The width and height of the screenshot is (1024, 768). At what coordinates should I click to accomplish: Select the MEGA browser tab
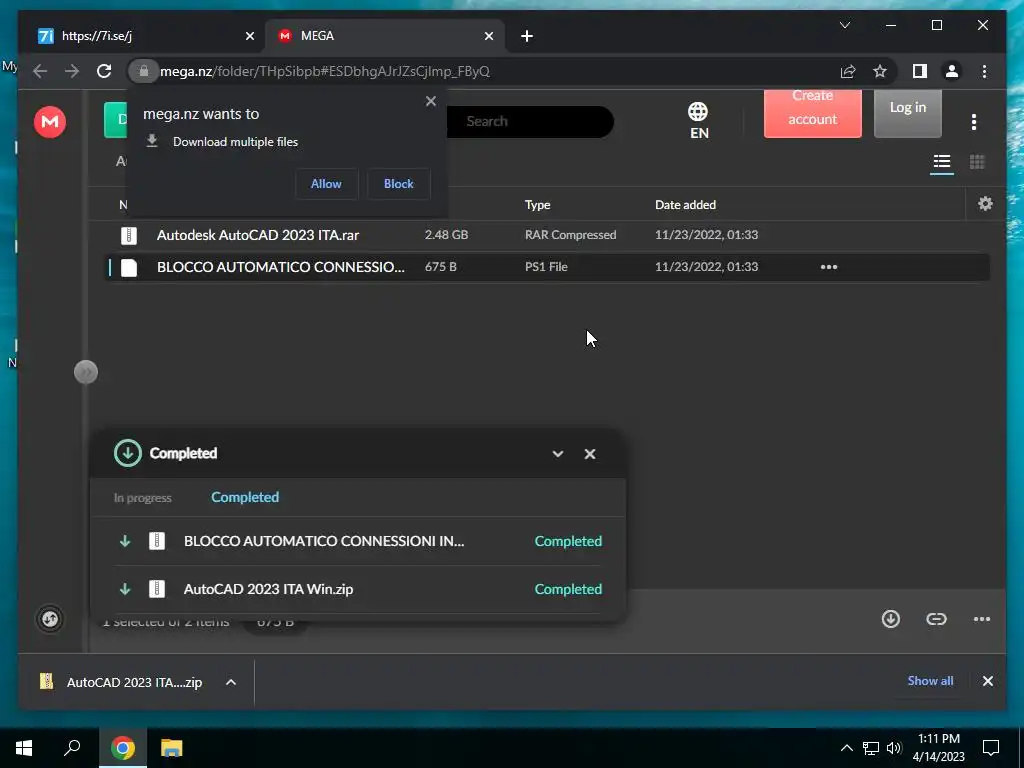click(x=385, y=36)
